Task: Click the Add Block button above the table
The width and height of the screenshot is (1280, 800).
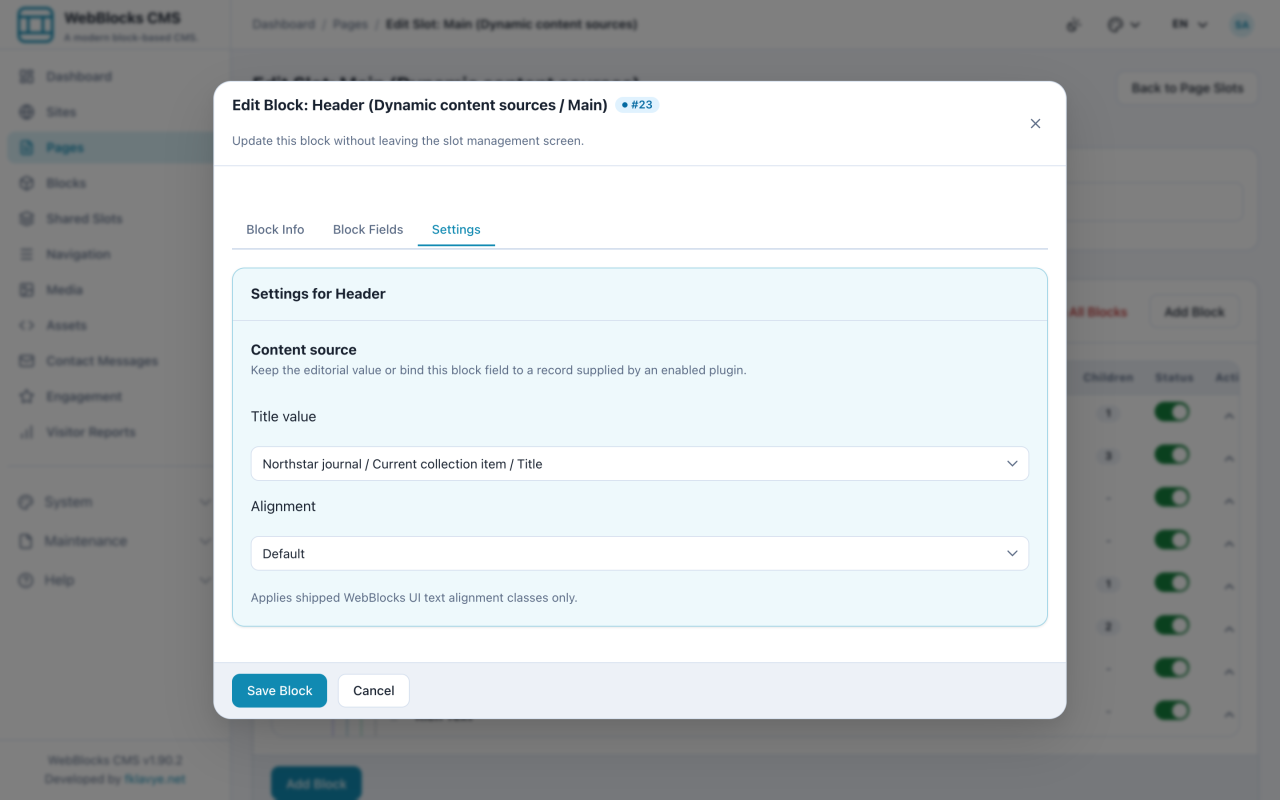Action: point(1194,312)
